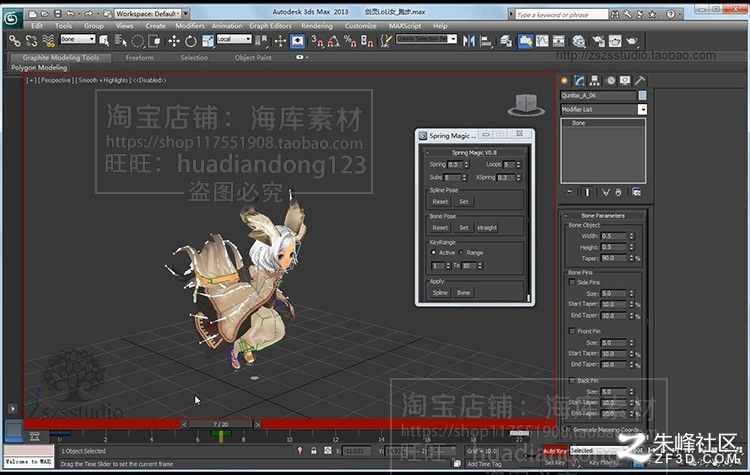Toggle the Percent Snap icon
750x475 pixels.
pyautogui.click(x=350, y=42)
